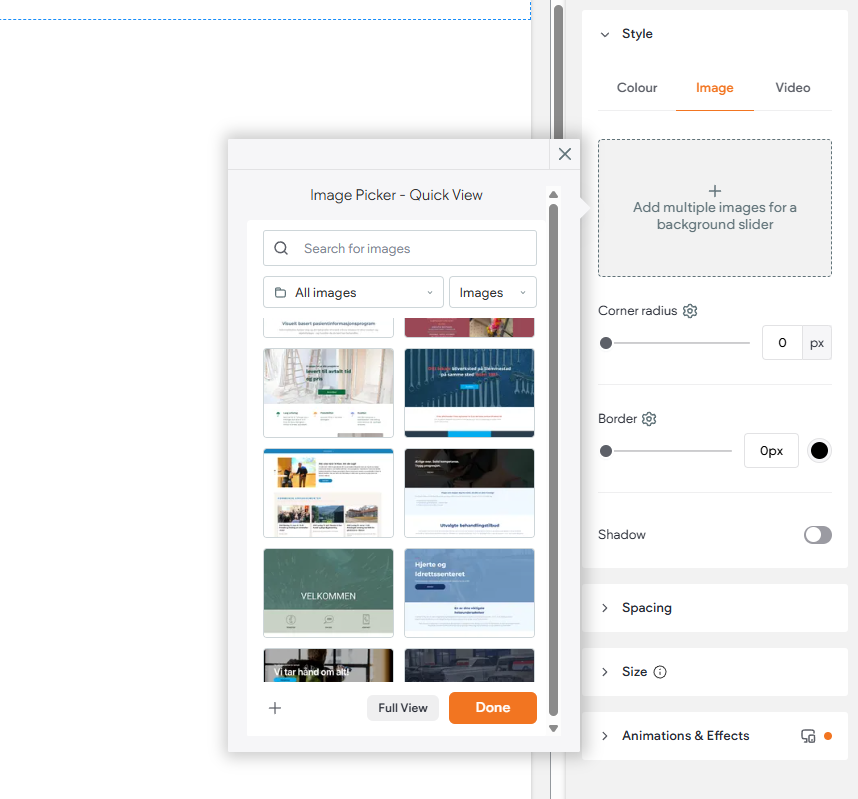Viewport: 858px width, 799px height.
Task: Collapse the Style section
Action: point(605,34)
